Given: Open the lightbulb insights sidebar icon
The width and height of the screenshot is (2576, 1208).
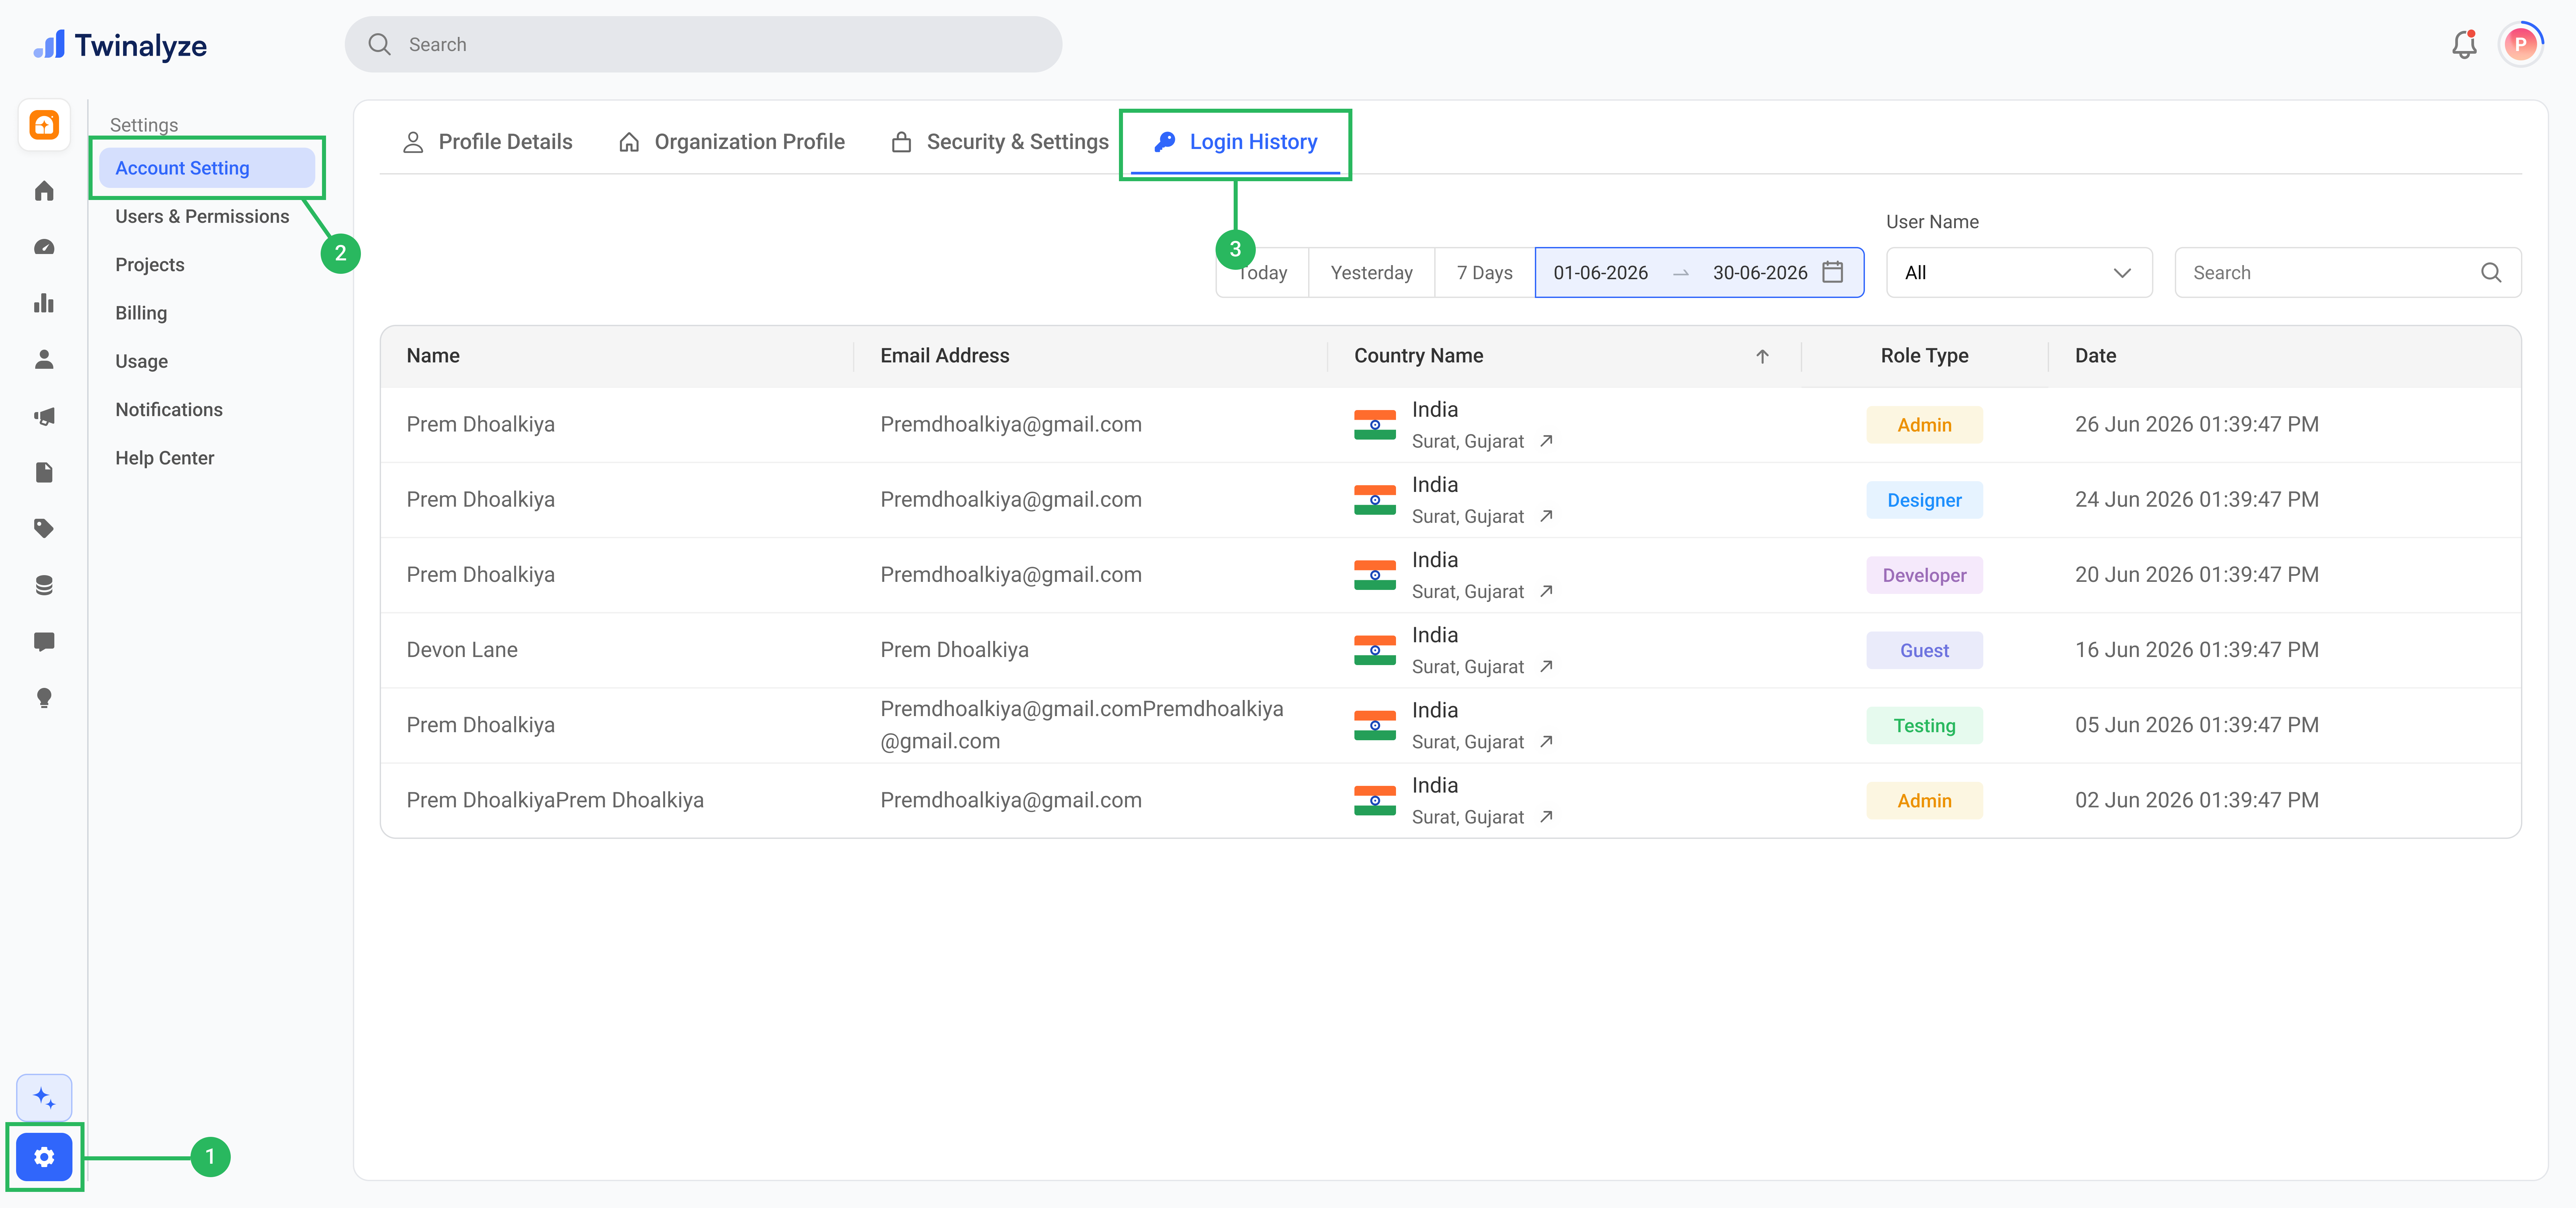Looking at the screenshot, I should click(x=44, y=698).
